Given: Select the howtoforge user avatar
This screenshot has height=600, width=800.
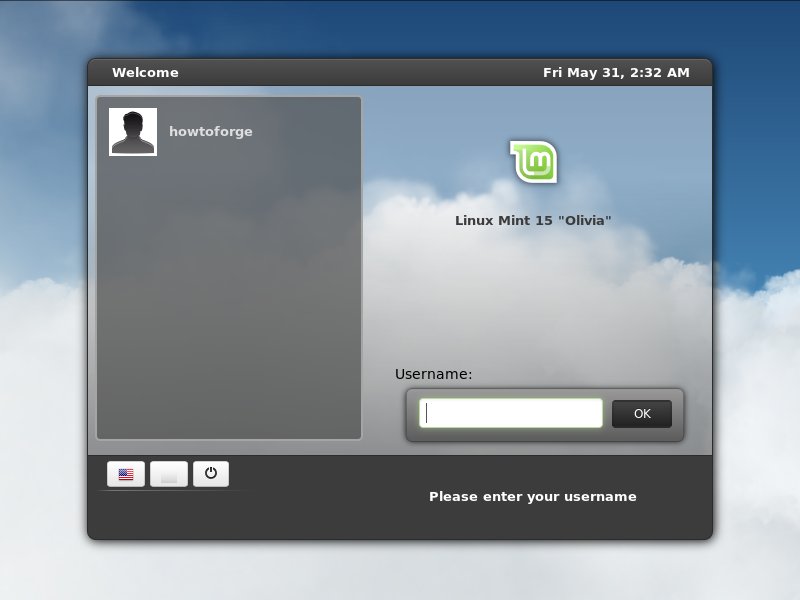Looking at the screenshot, I should click(x=133, y=132).
